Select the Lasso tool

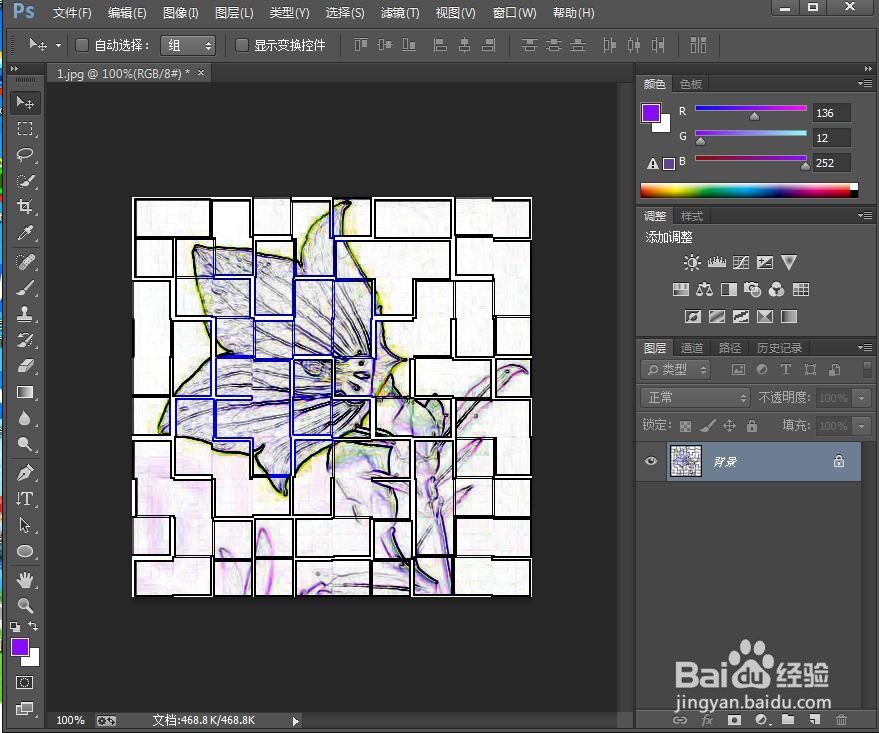pos(25,155)
